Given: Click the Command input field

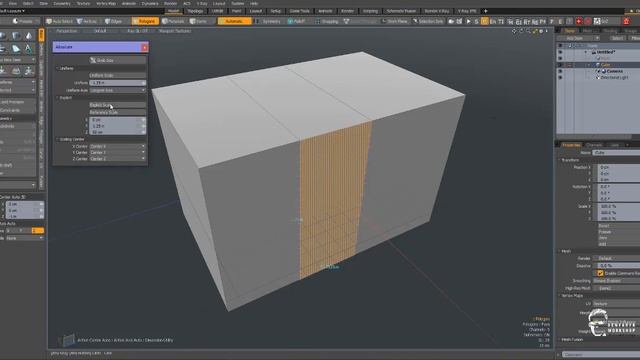Looking at the screenshot, I should [601, 355].
